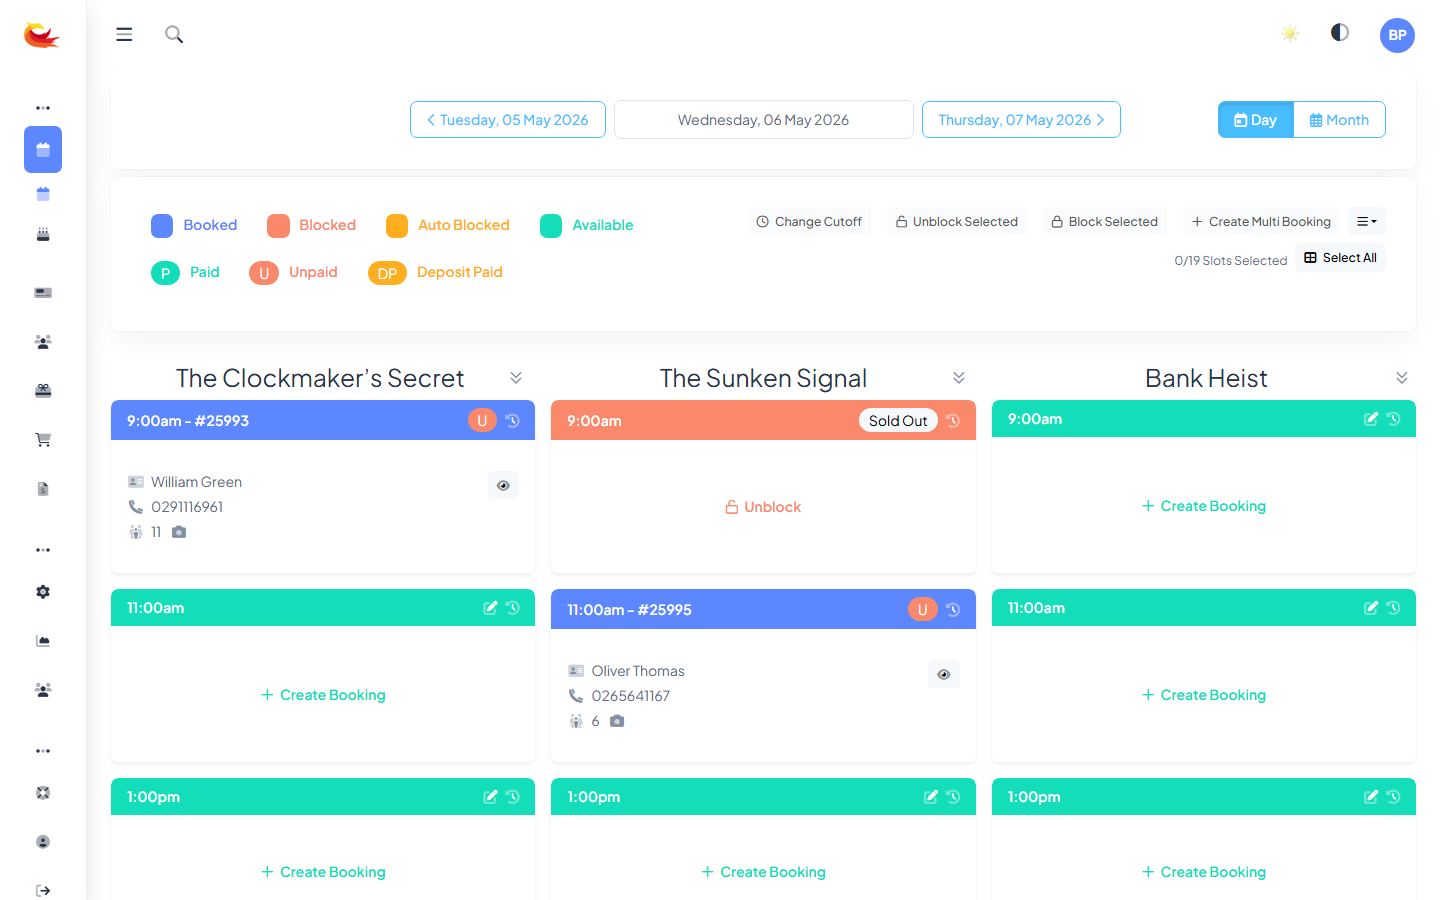Edit the Bank Heist 11:00am slot
Viewport: 1440px width, 900px height.
(1371, 608)
